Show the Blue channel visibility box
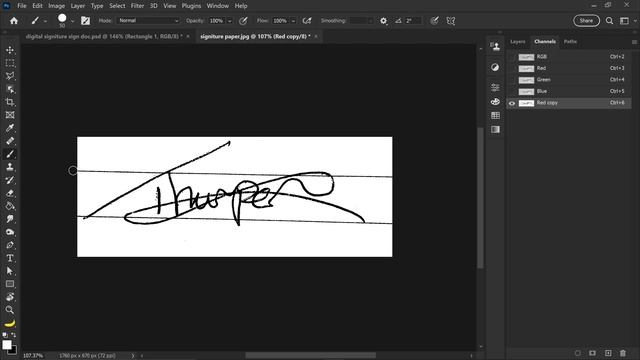The height and width of the screenshot is (360, 640). tap(512, 91)
